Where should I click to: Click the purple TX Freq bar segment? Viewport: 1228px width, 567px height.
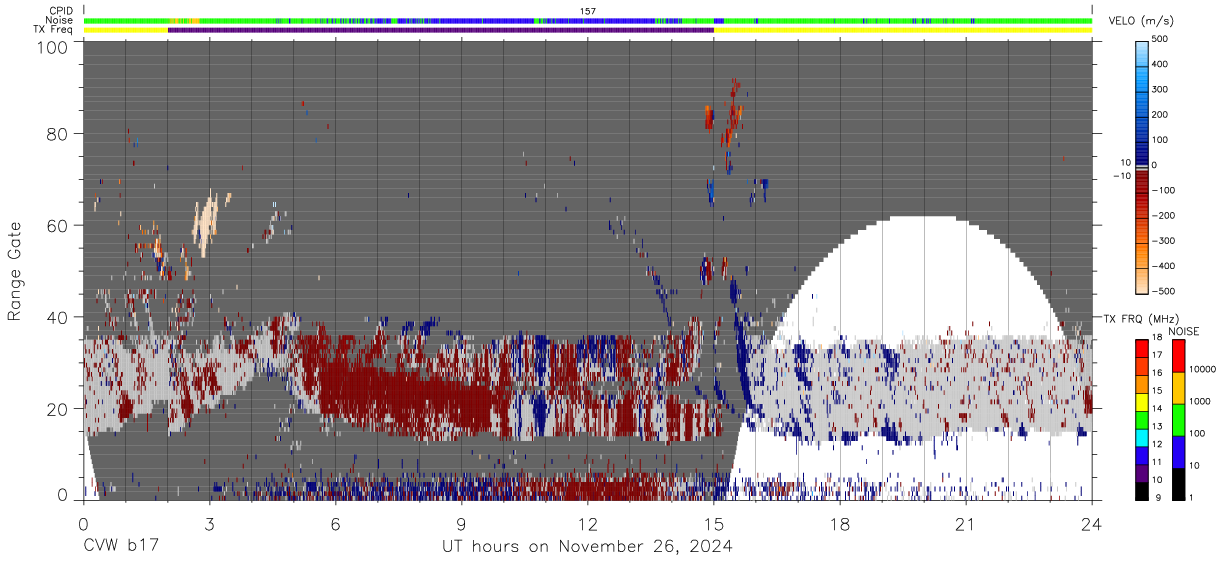(x=441, y=30)
